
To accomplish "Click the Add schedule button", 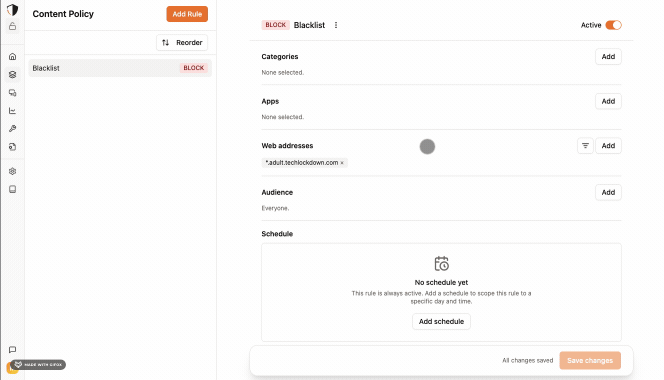I will click(441, 322).
